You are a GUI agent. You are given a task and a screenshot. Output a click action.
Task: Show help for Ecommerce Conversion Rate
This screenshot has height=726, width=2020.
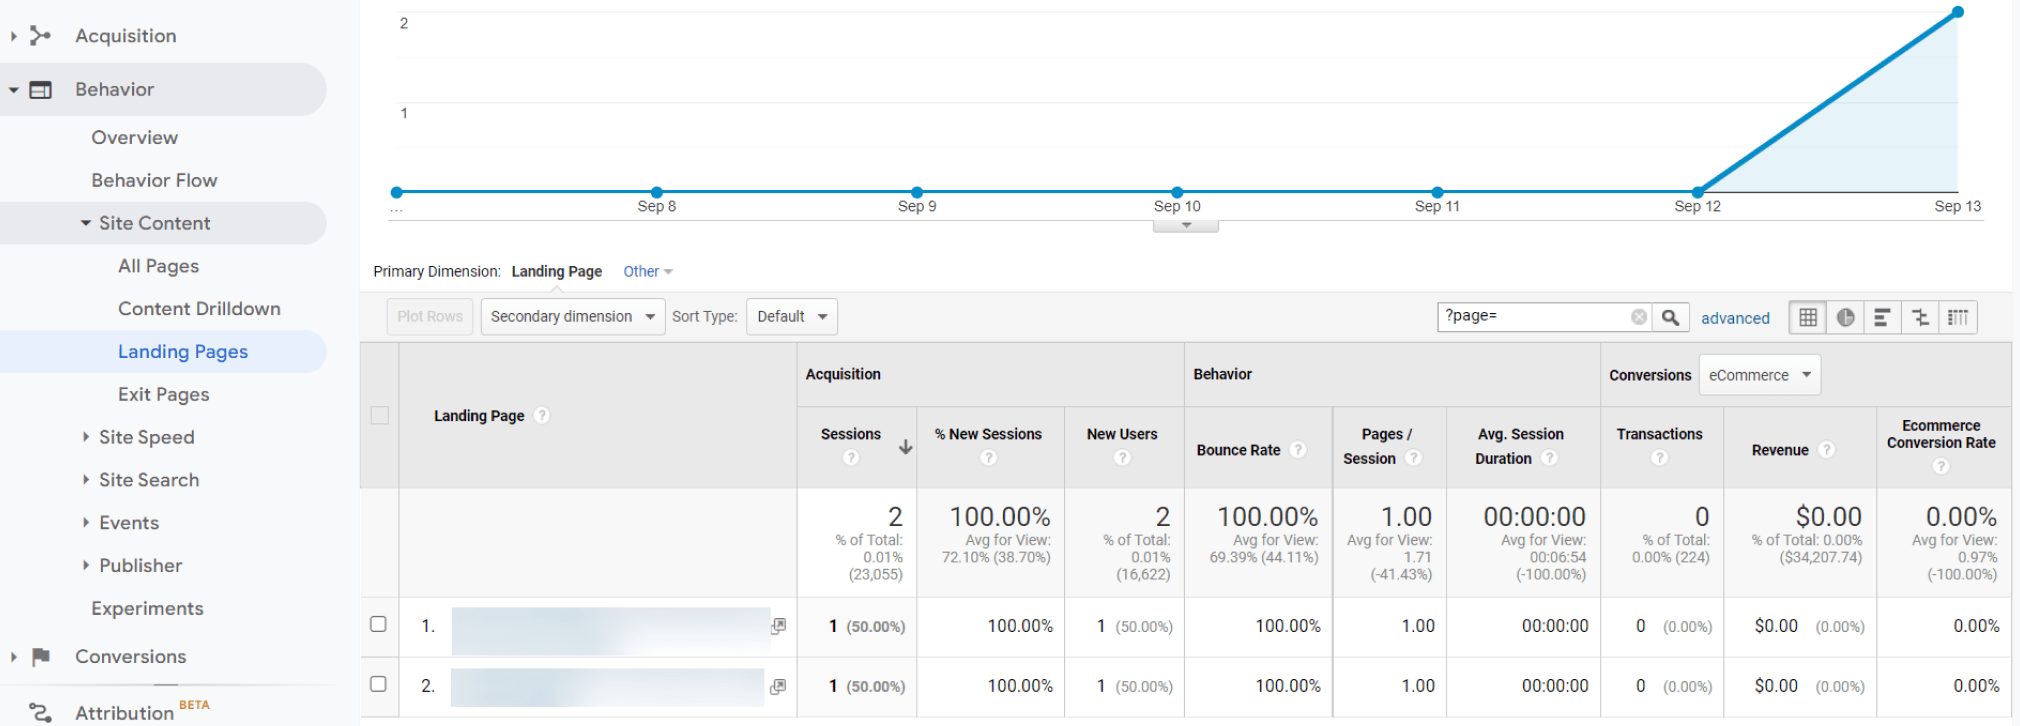(x=1941, y=466)
